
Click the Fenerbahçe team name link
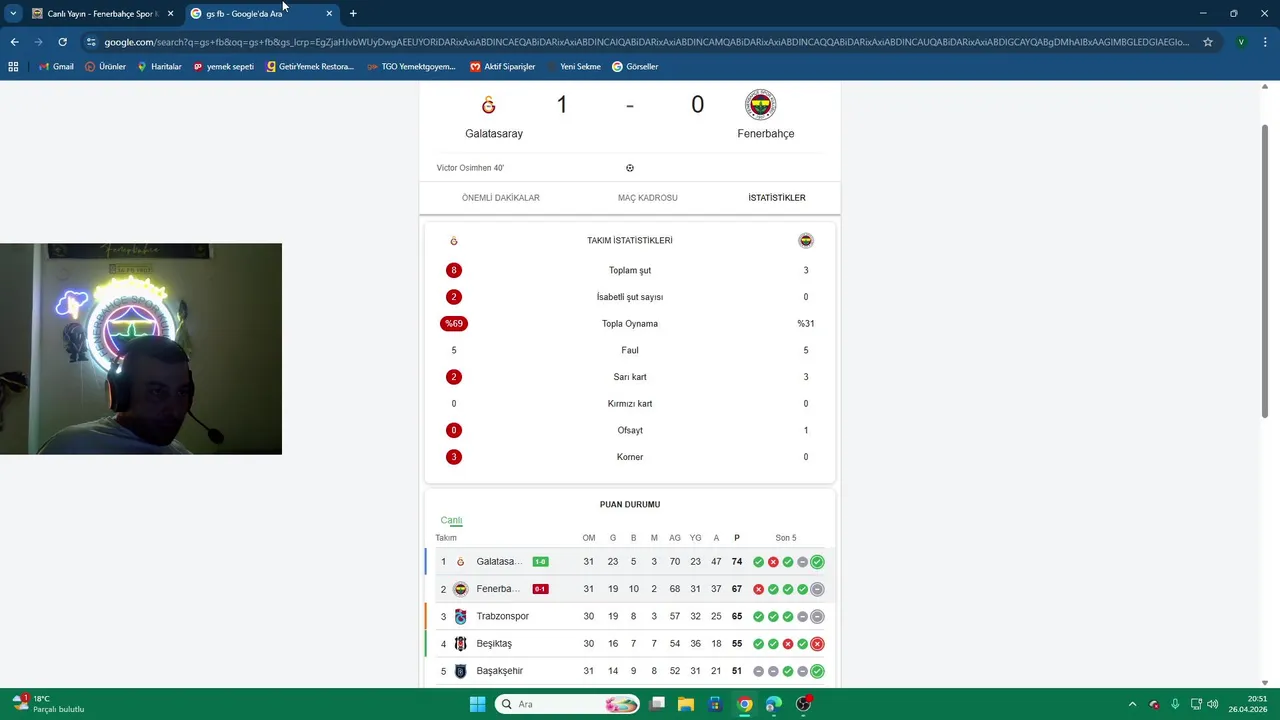coord(766,134)
